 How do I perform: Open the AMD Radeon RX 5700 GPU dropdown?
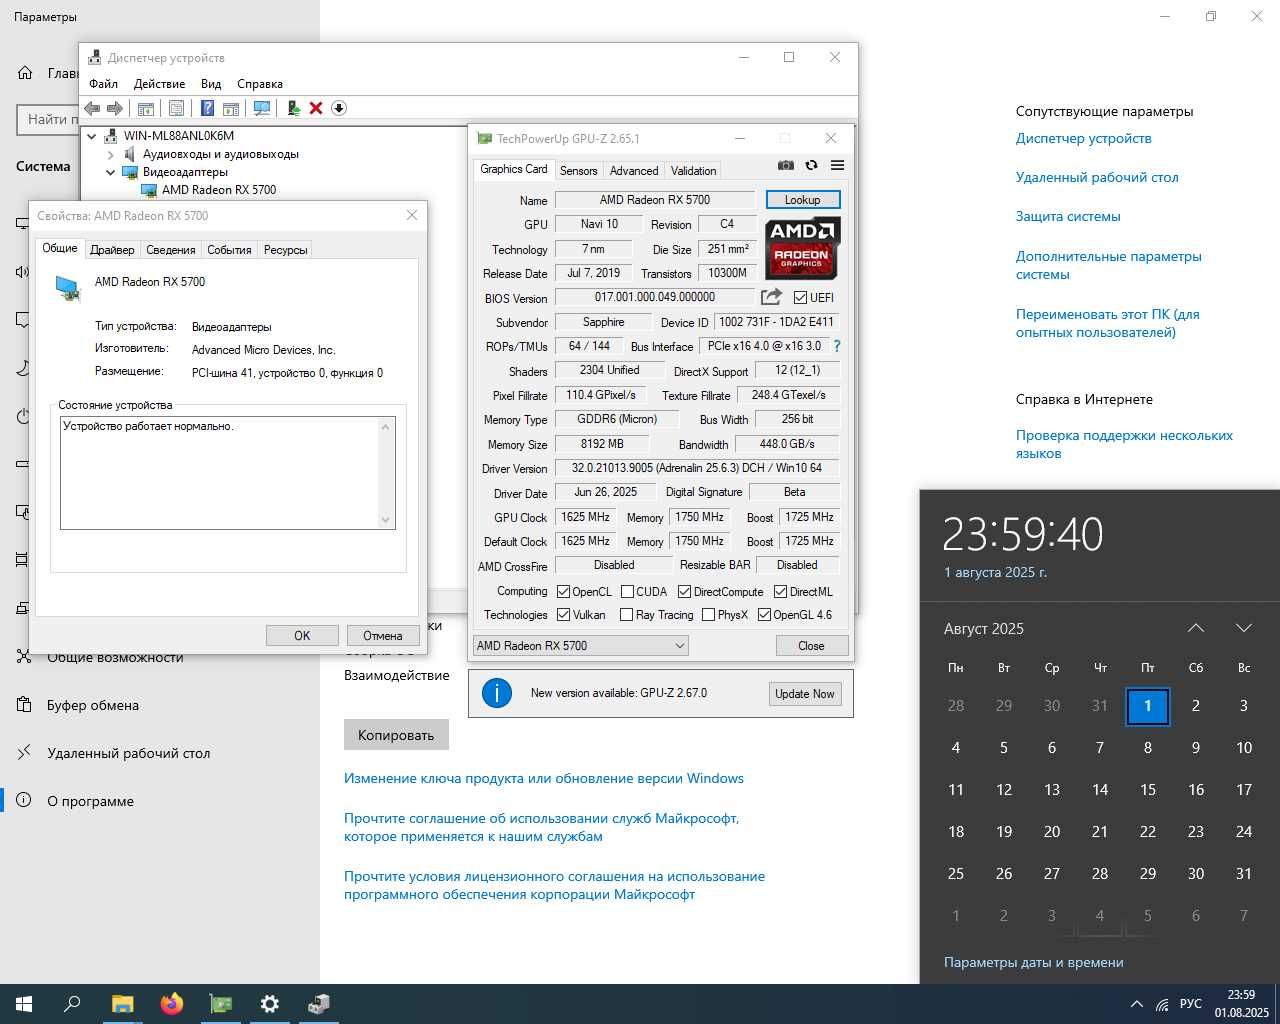(x=580, y=645)
